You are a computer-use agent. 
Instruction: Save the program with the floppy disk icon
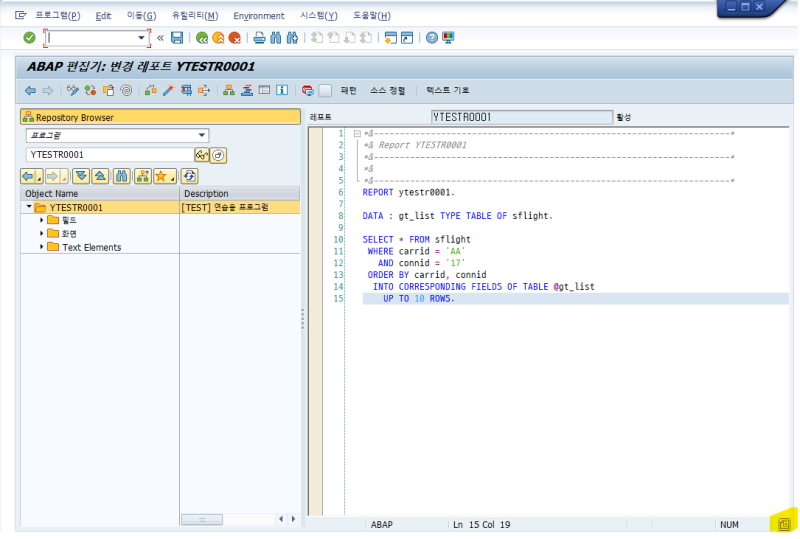coord(177,38)
